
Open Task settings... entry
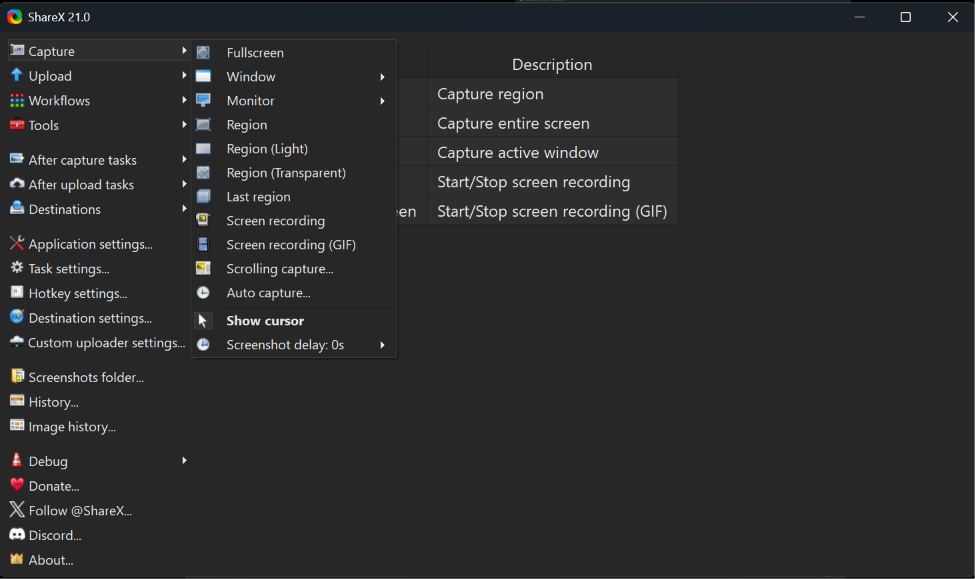tap(97, 269)
